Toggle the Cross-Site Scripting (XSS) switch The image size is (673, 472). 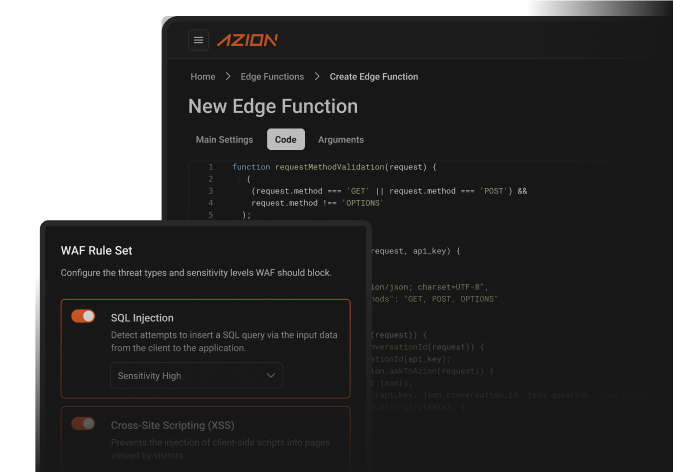[83, 424]
